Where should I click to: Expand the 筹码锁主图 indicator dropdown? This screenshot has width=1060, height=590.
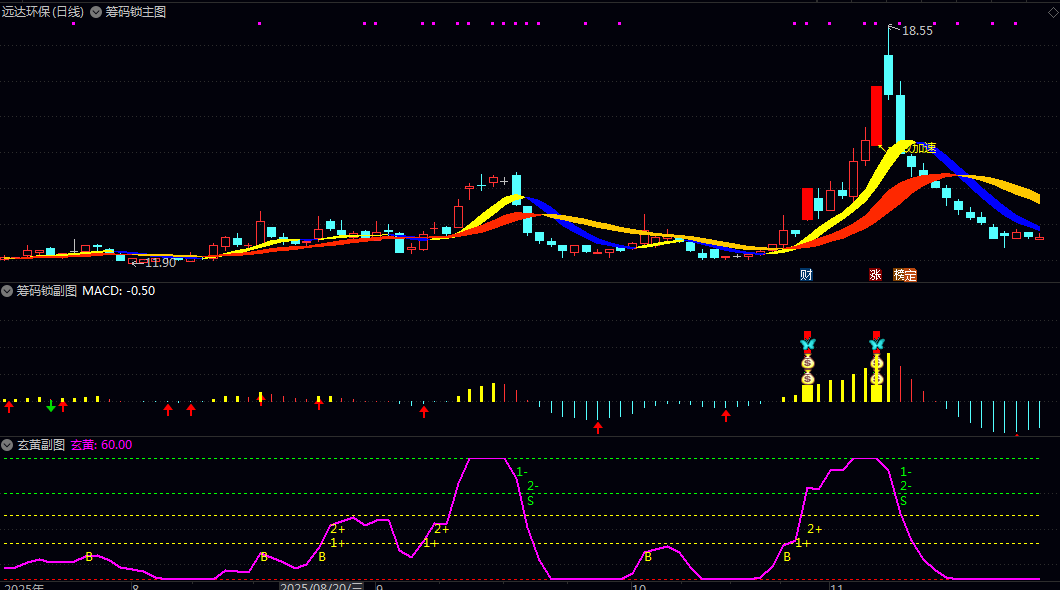point(96,12)
